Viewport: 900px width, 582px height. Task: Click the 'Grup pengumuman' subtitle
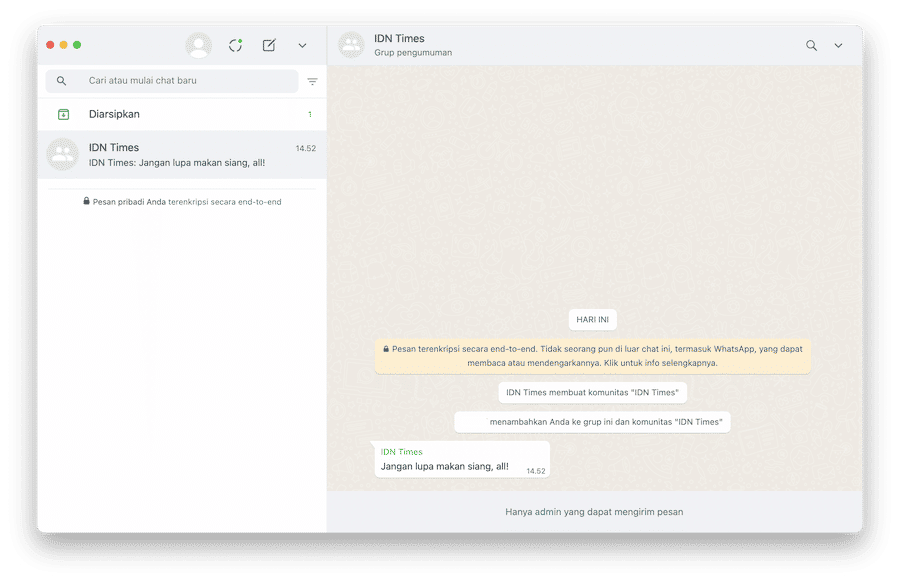413,53
